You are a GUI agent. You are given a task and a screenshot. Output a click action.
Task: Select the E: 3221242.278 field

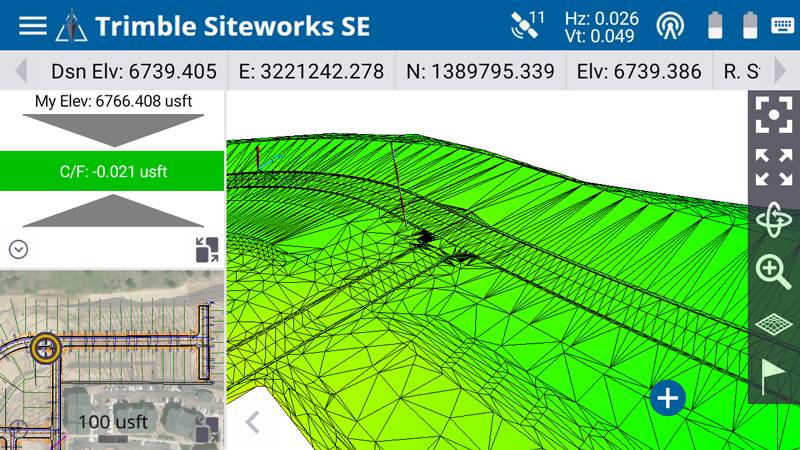tap(311, 71)
